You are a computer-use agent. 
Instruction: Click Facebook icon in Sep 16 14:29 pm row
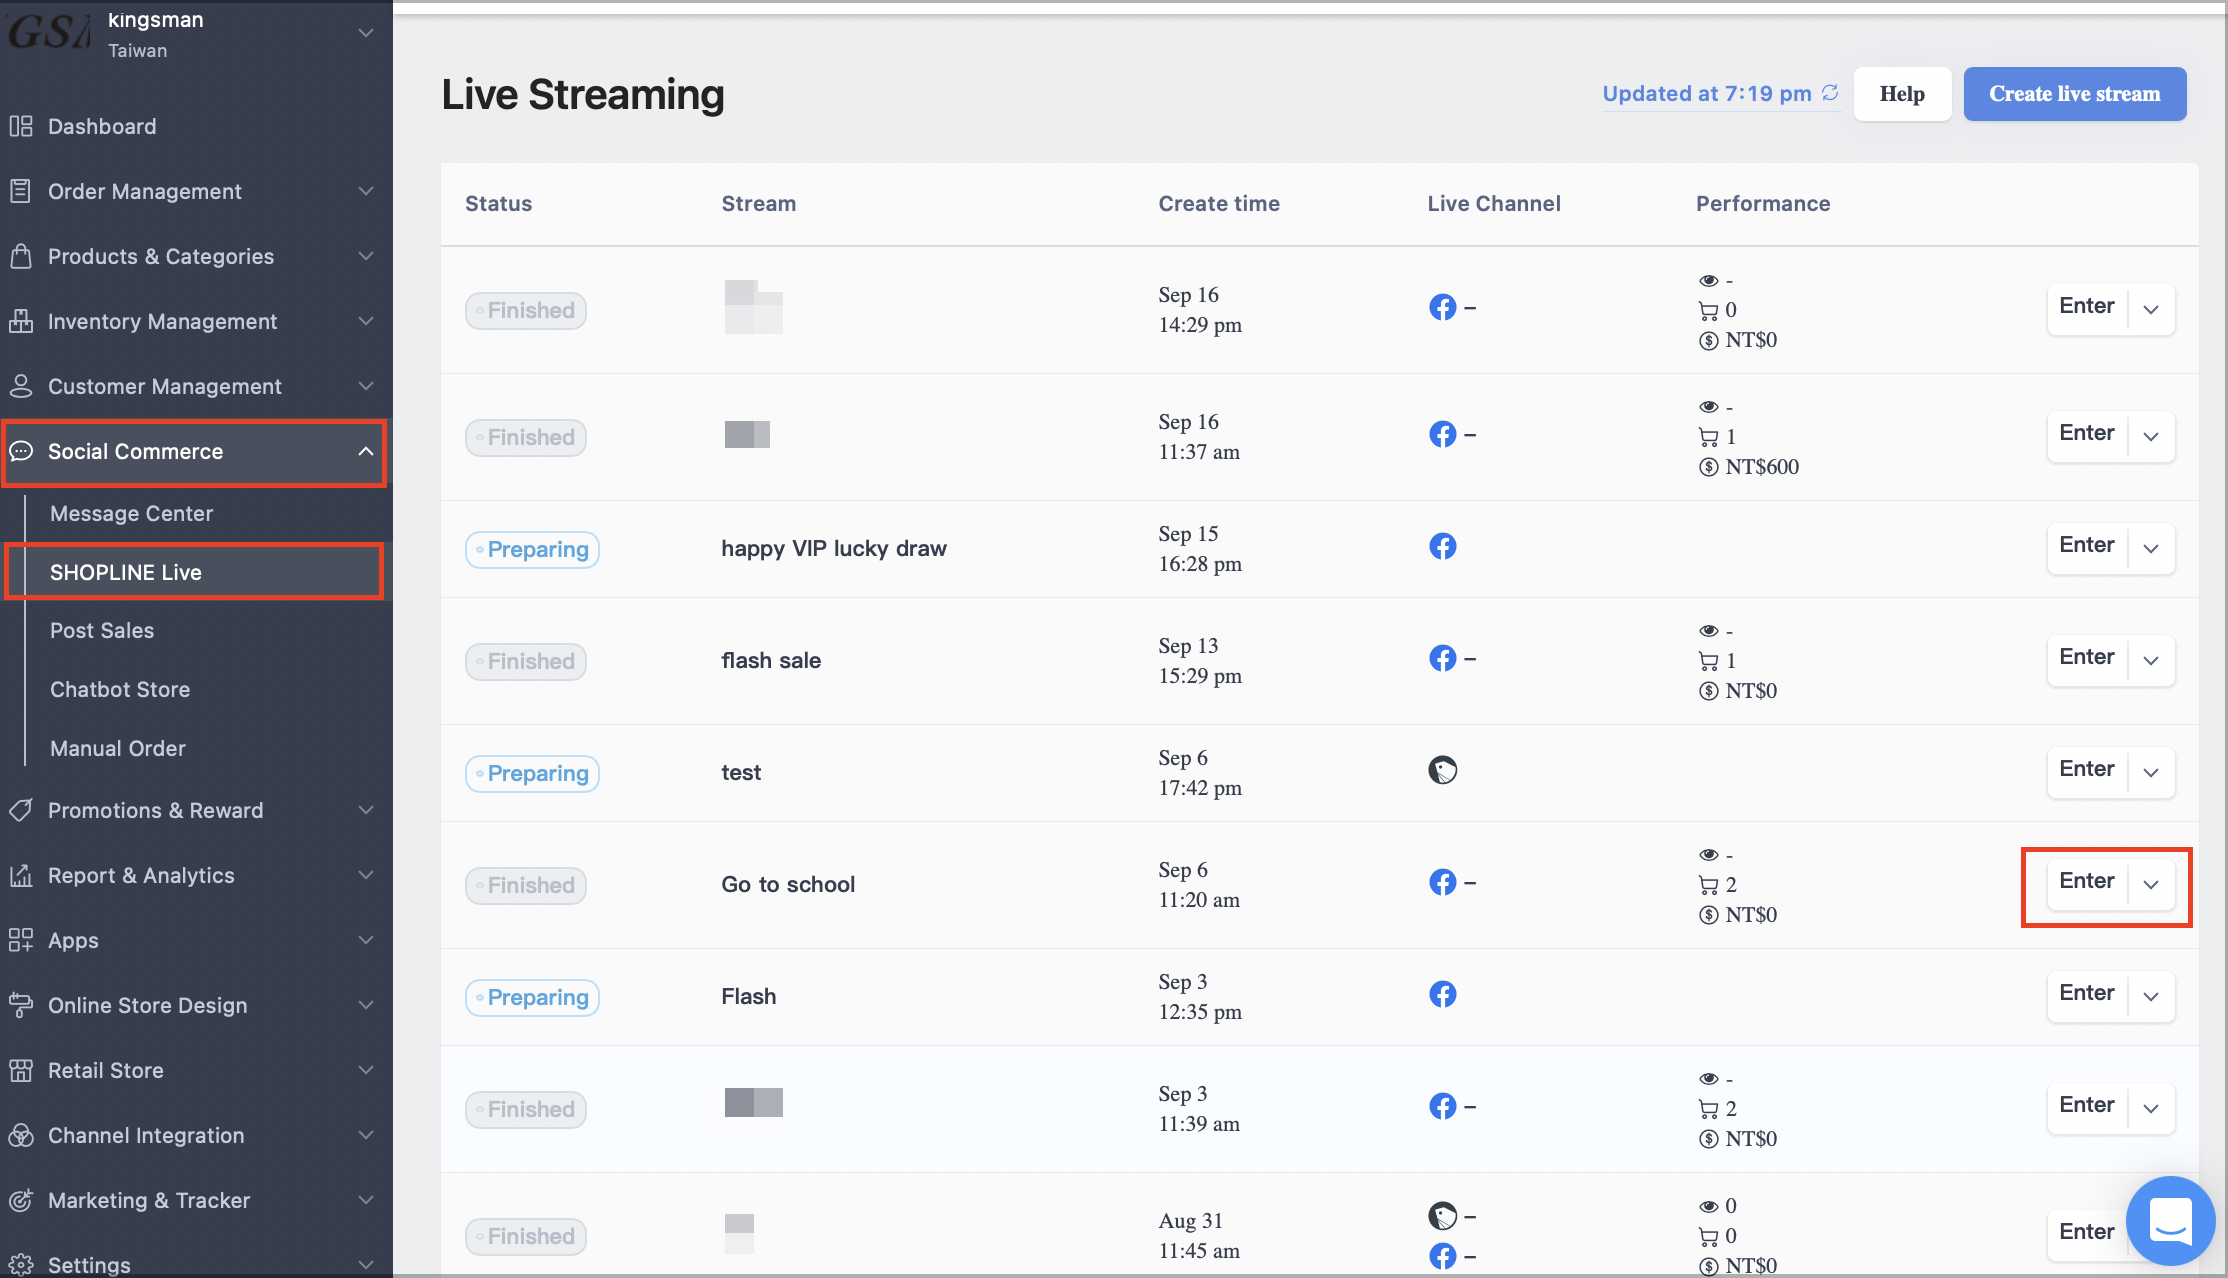coord(1442,307)
